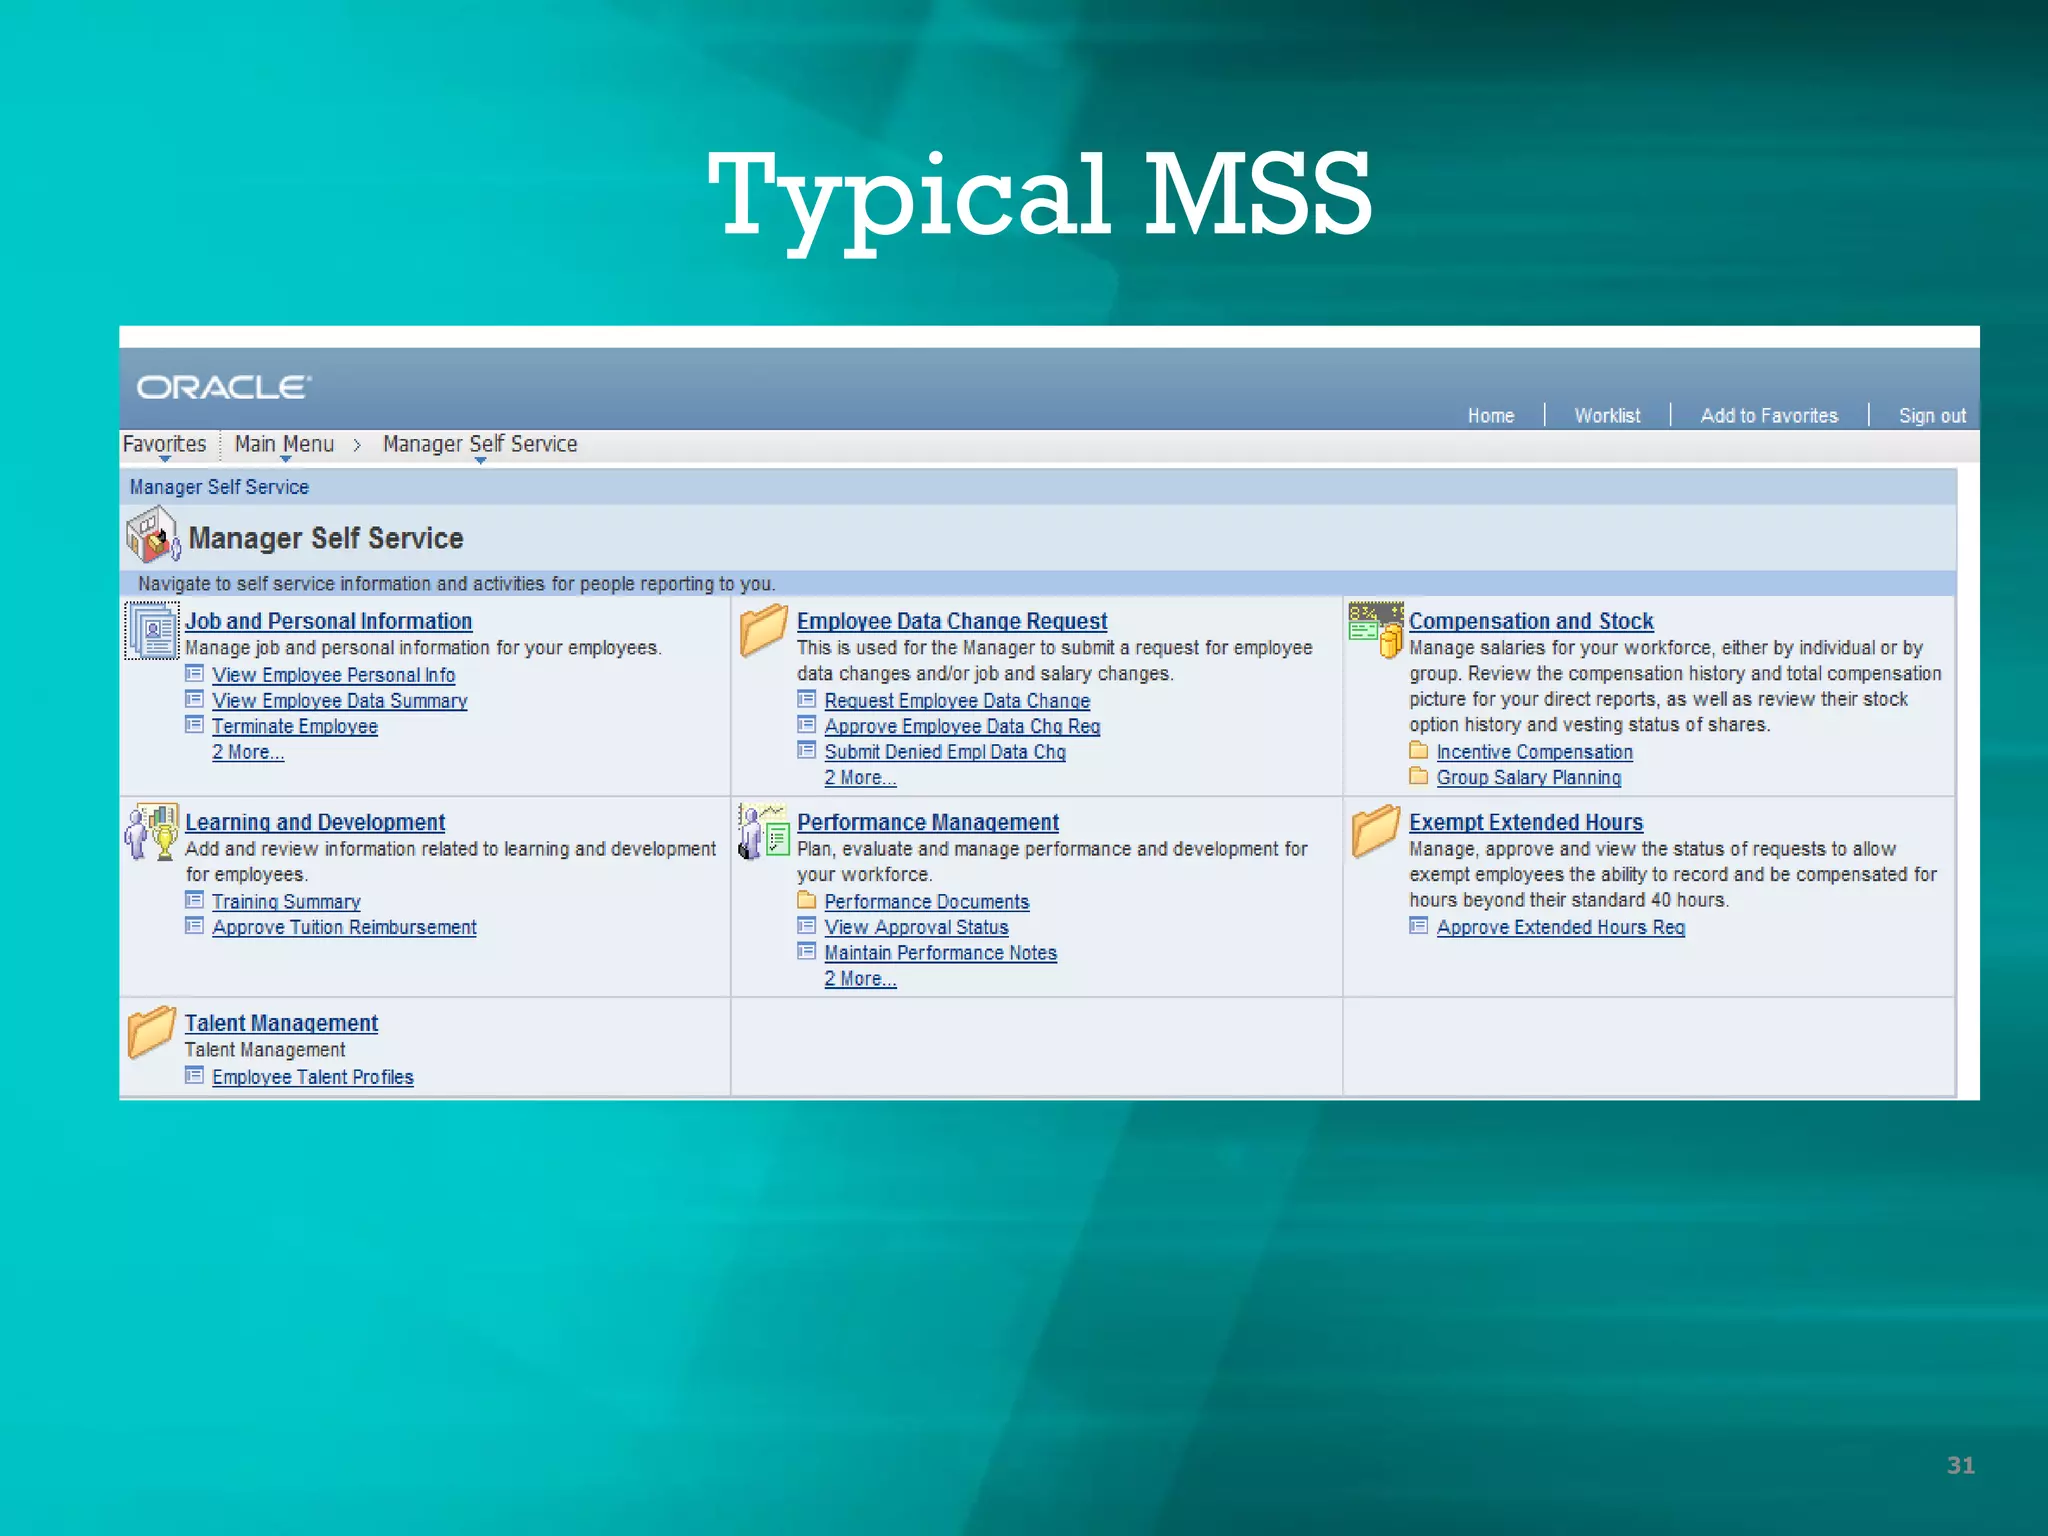Click the page icon beside Employee Talent Profiles

(195, 1076)
